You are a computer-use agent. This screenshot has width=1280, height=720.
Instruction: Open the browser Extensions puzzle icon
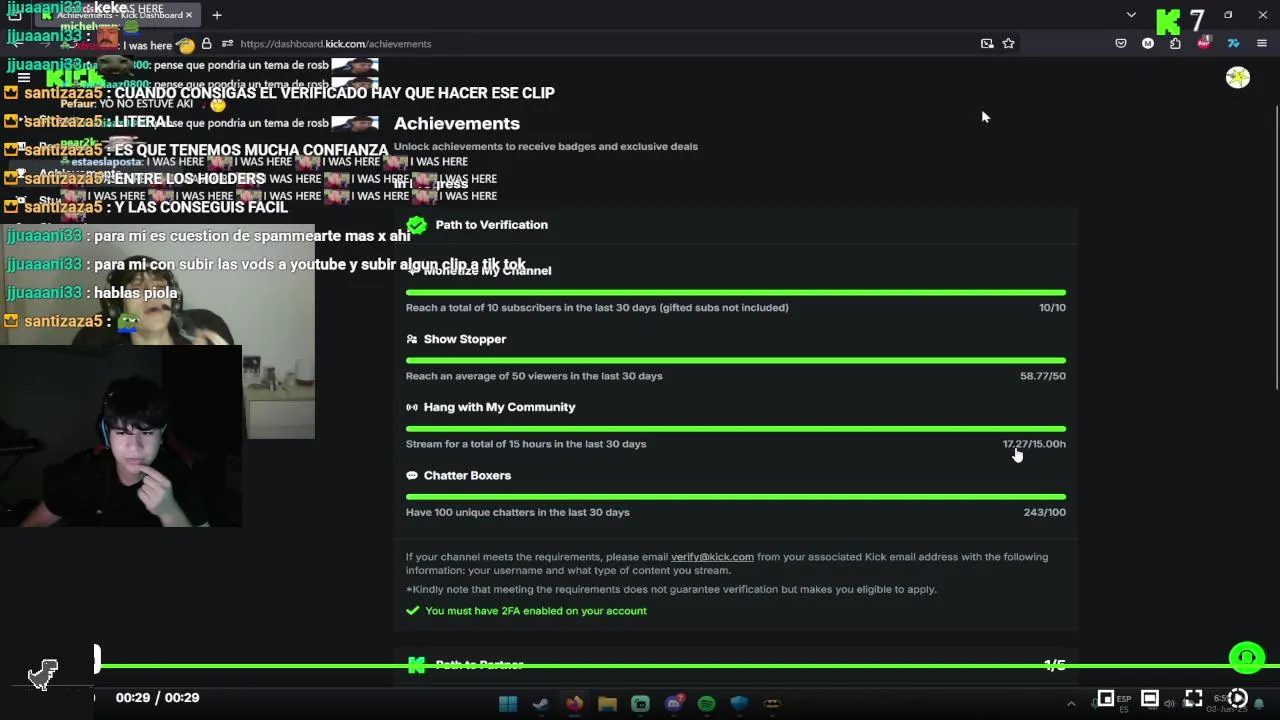coord(1175,43)
